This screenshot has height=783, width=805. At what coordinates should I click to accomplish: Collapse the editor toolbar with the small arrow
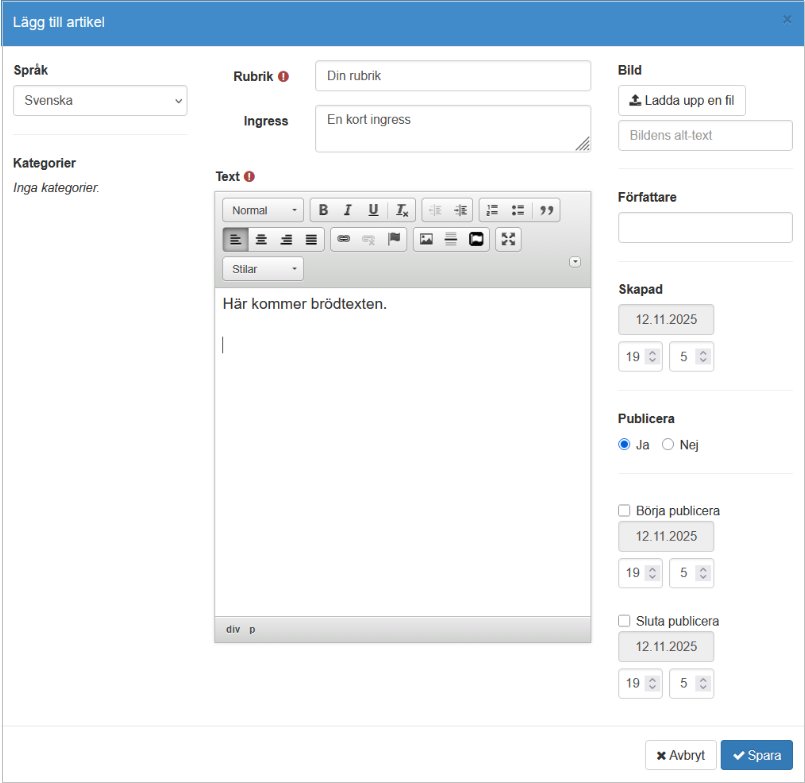pos(575,262)
